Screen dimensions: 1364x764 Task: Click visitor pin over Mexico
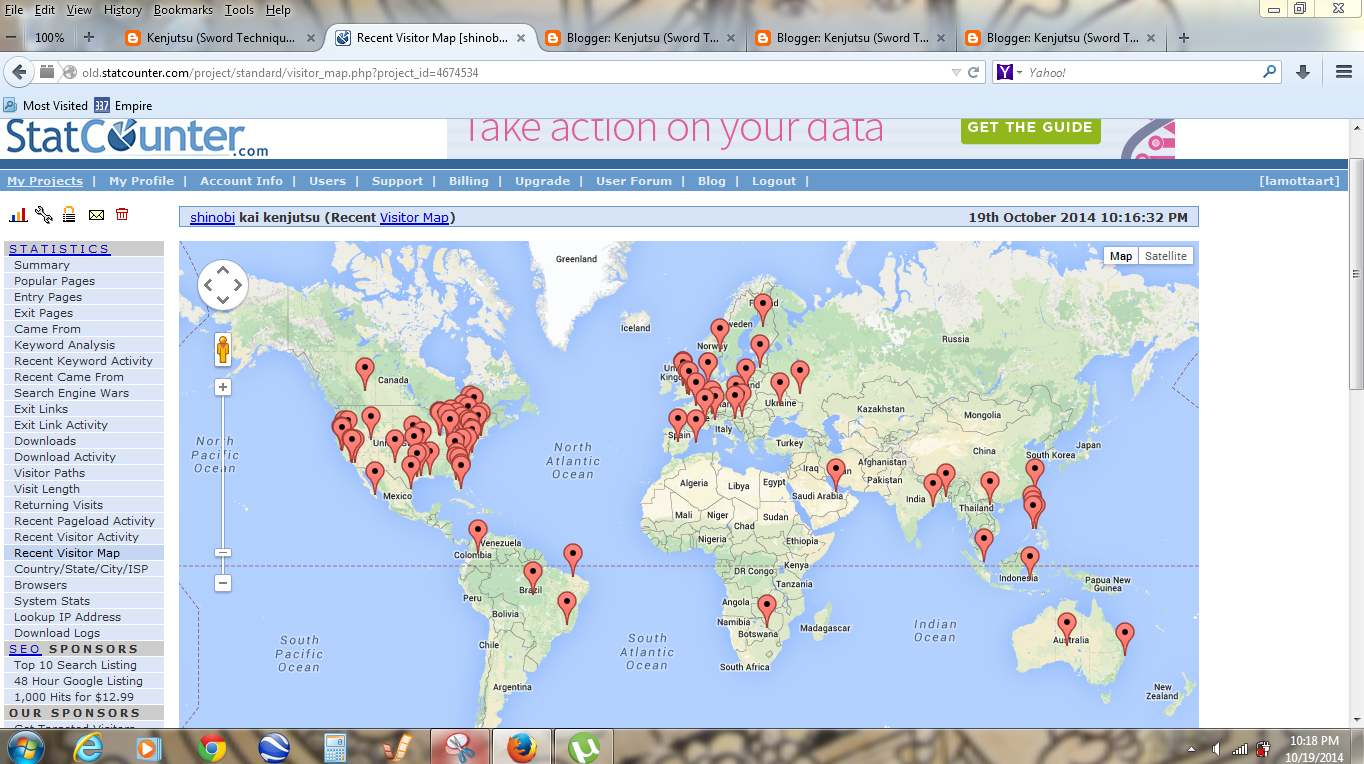click(x=375, y=477)
